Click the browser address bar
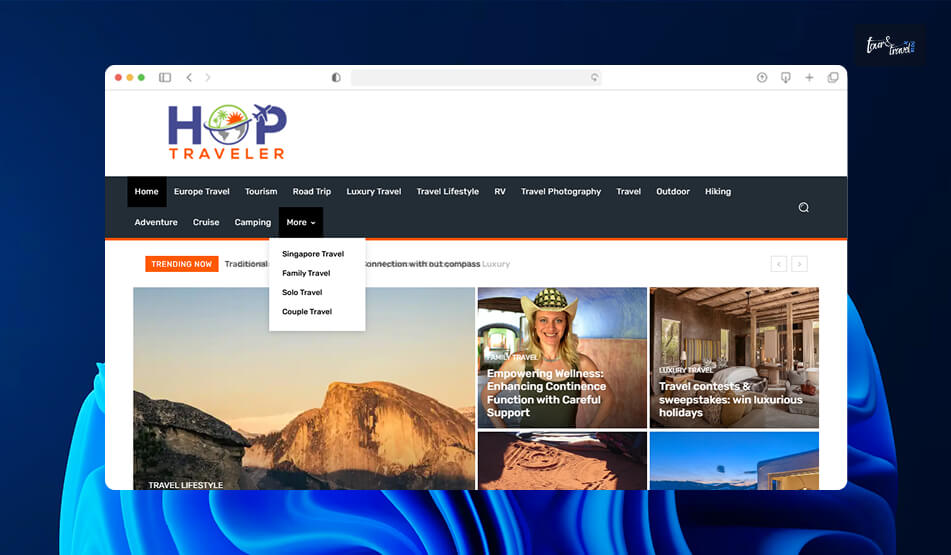This screenshot has height=555, width=951. tap(476, 78)
